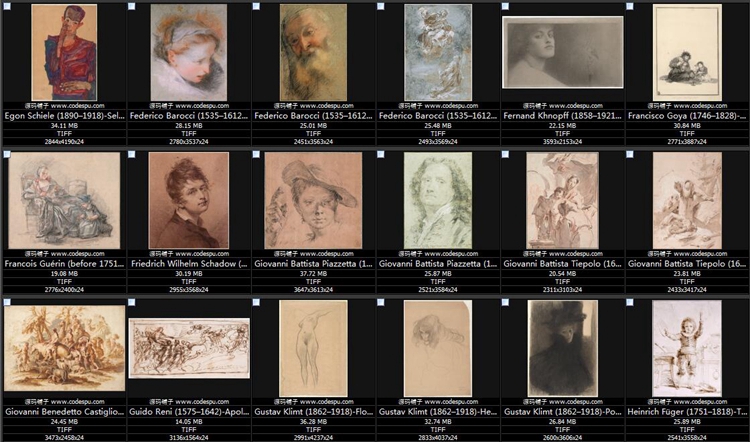The image size is (750, 442).
Task: Open the 25.48 MB Barocci figure study thumbnail
Action: pyautogui.click(x=438, y=53)
